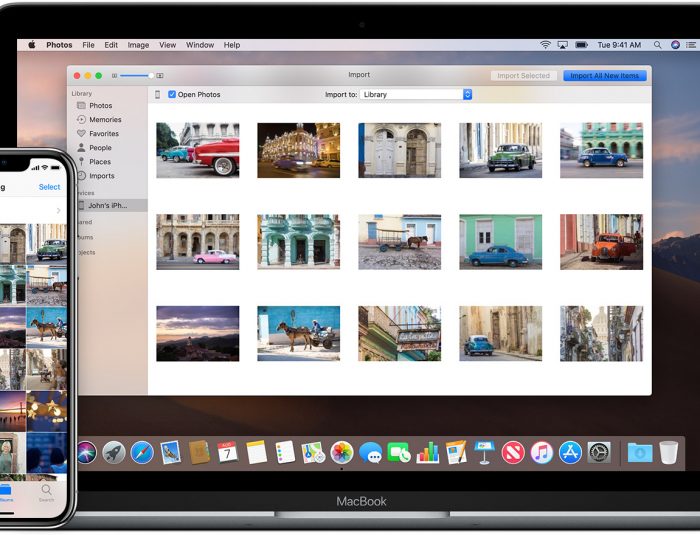This screenshot has height=535, width=700.
Task: Click Import All New Items button
Action: coord(604,75)
